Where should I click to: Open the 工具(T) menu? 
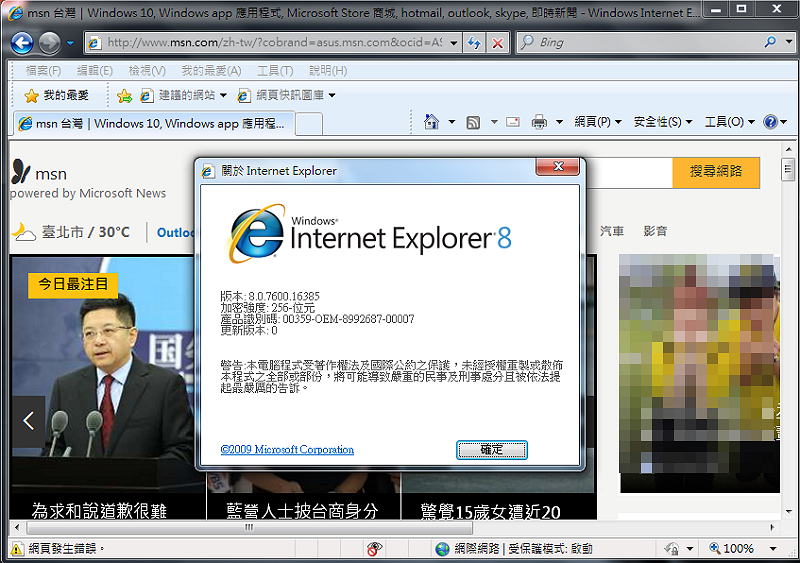click(x=275, y=71)
